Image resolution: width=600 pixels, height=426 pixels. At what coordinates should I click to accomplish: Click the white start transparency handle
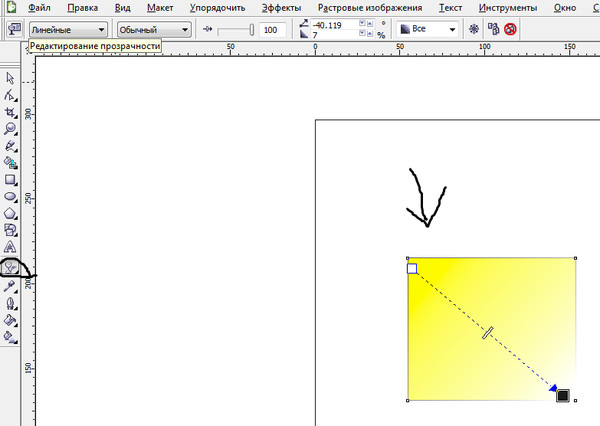tap(412, 269)
